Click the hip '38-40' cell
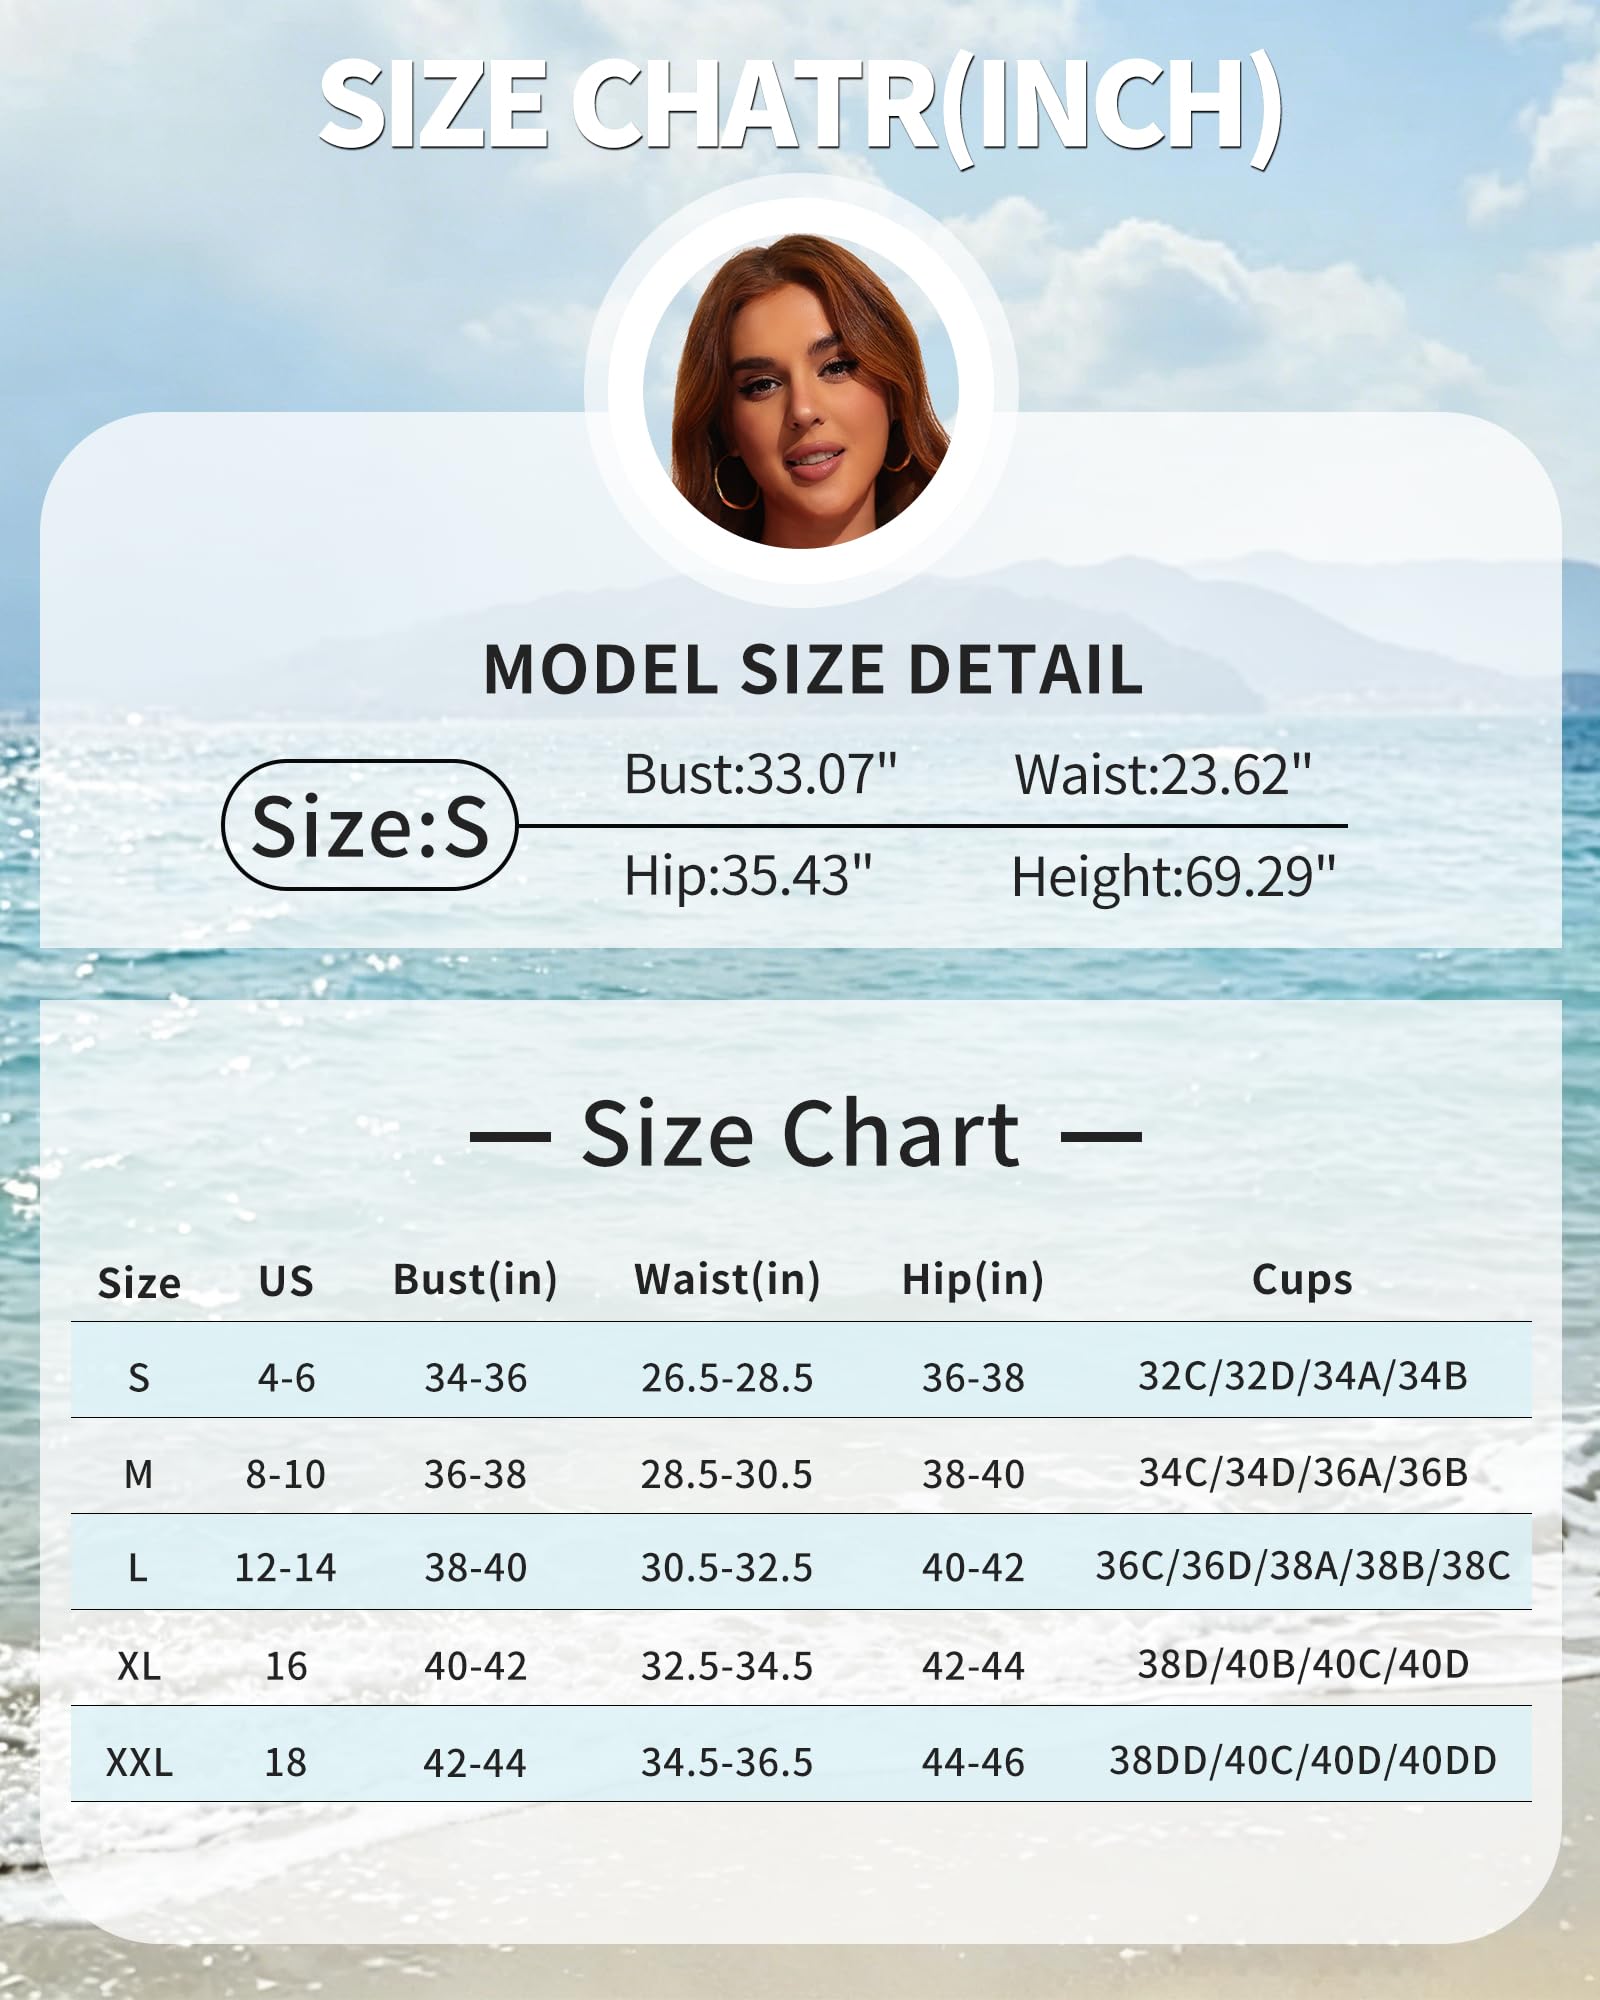Viewport: 1600px width, 2000px height. coord(973,1474)
